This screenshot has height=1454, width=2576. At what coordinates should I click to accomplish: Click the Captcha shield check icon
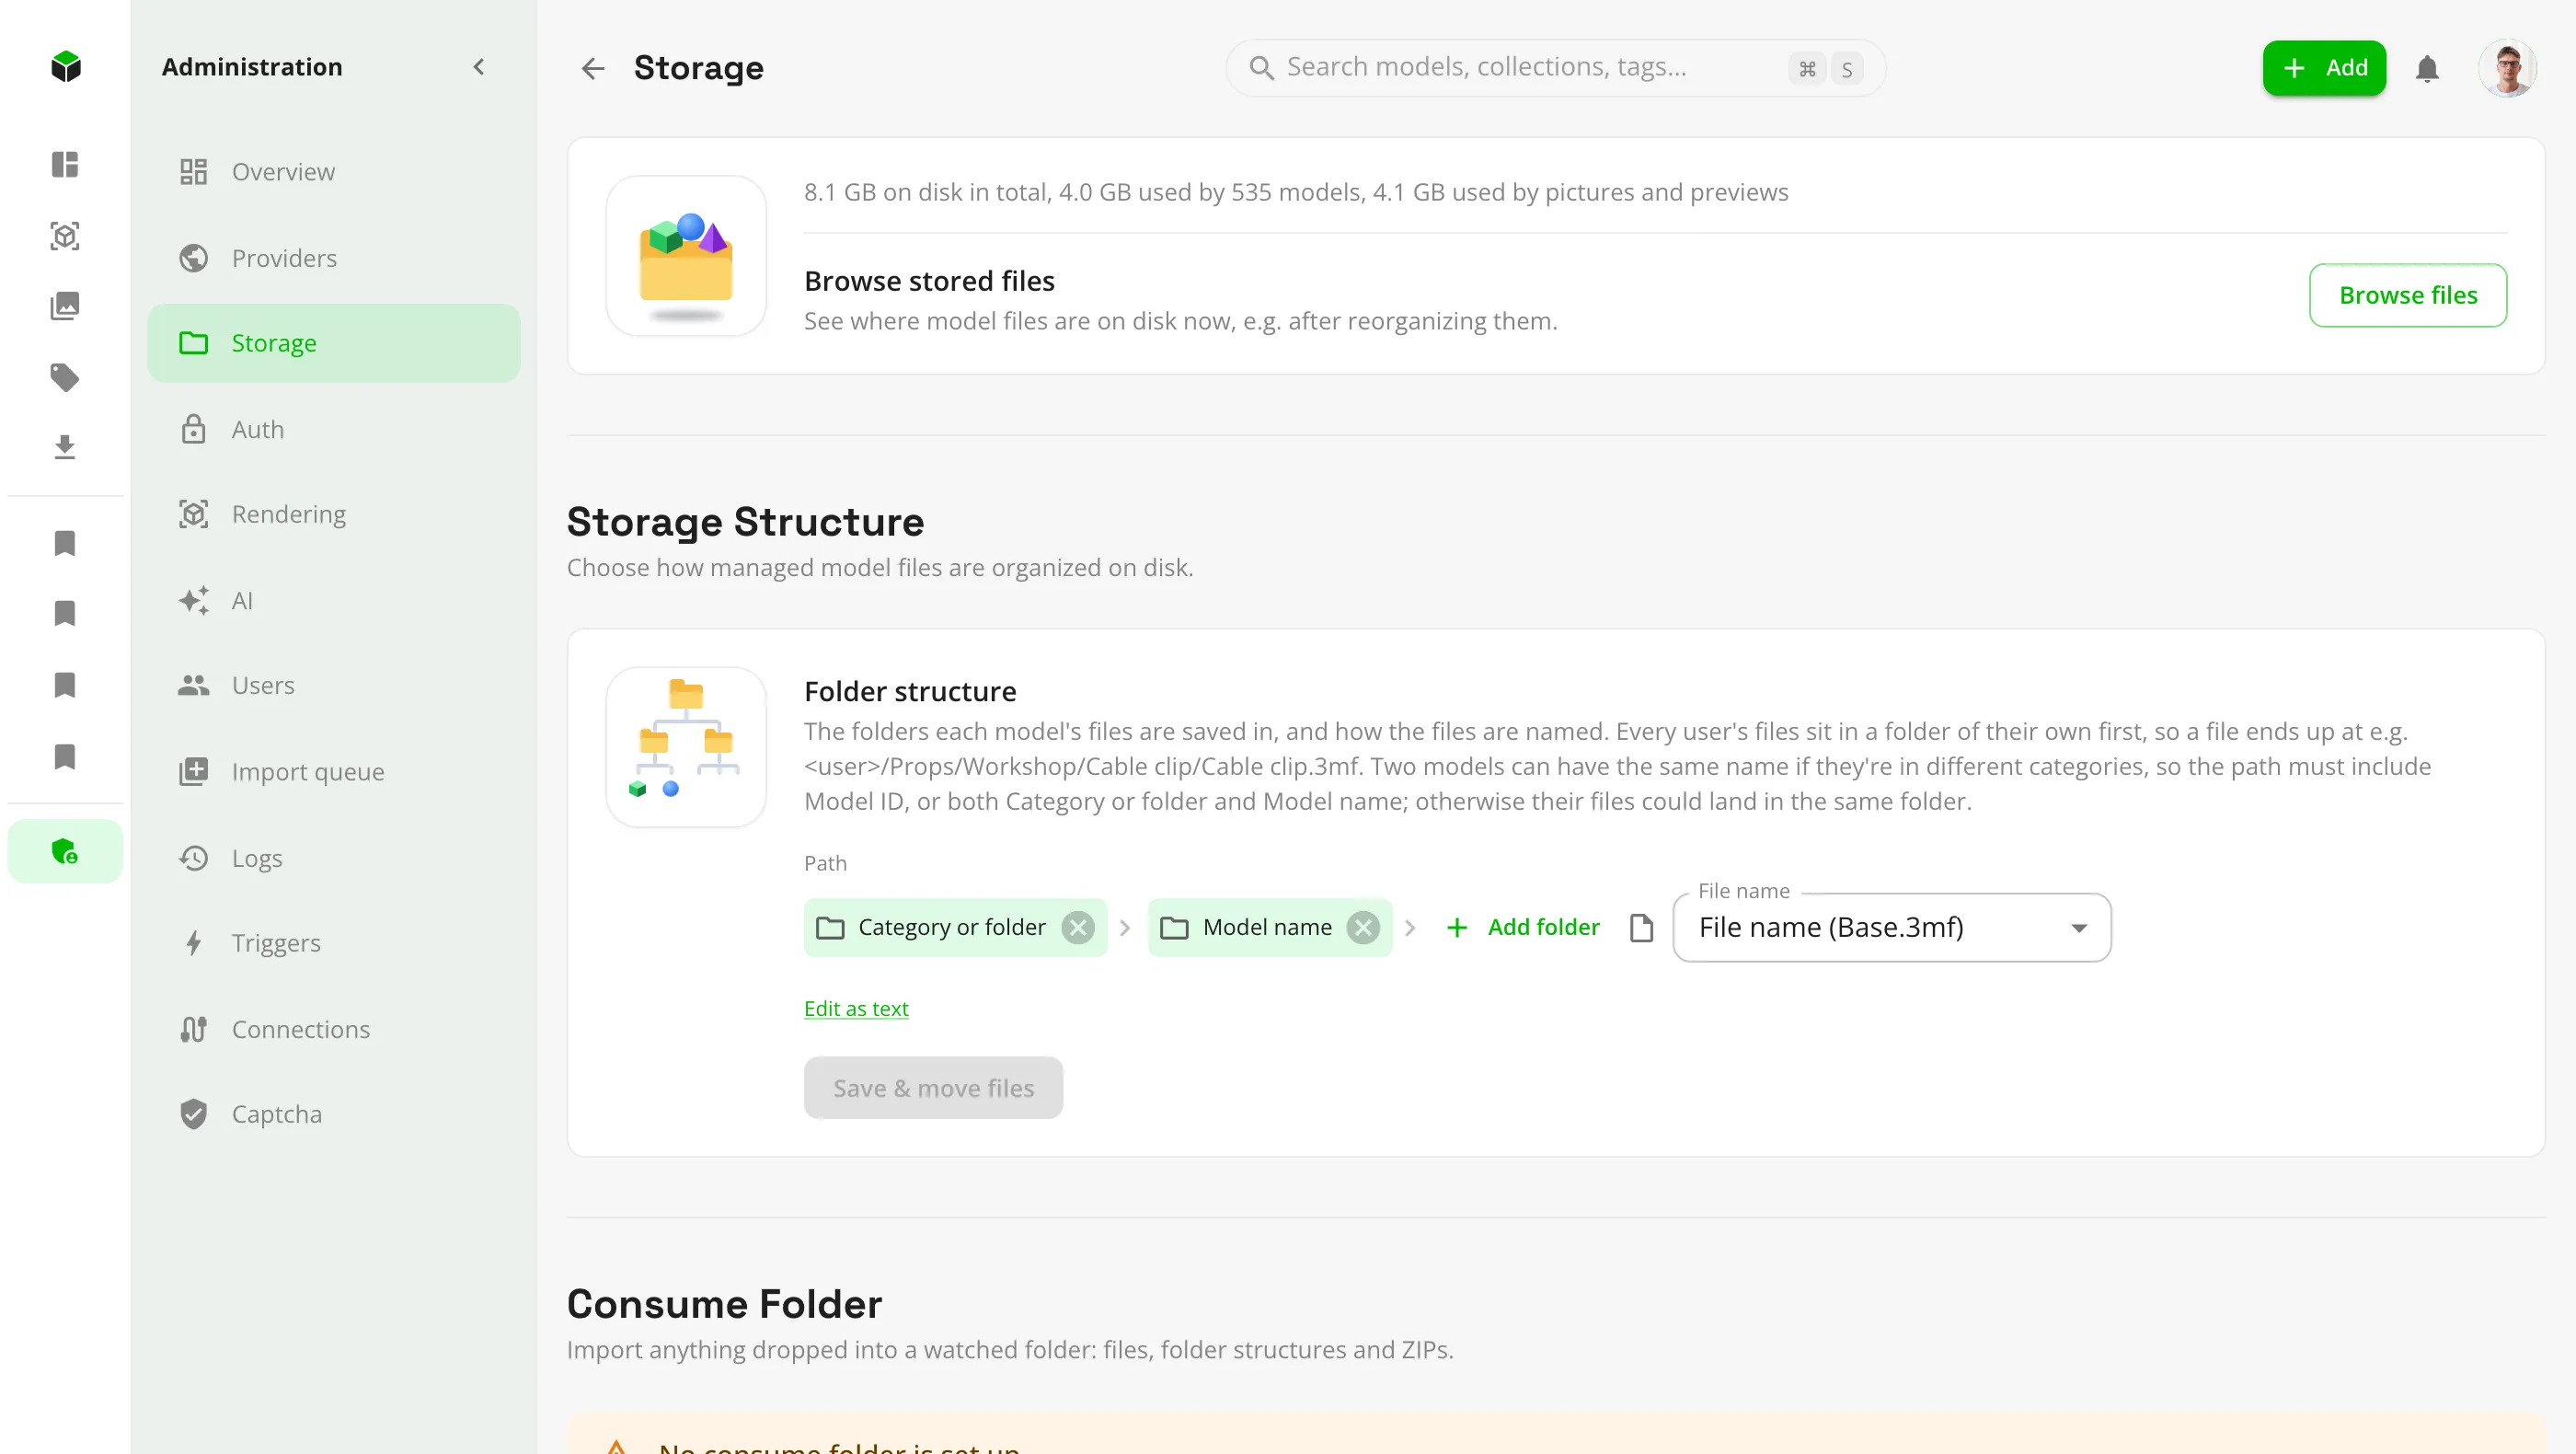click(x=193, y=1114)
